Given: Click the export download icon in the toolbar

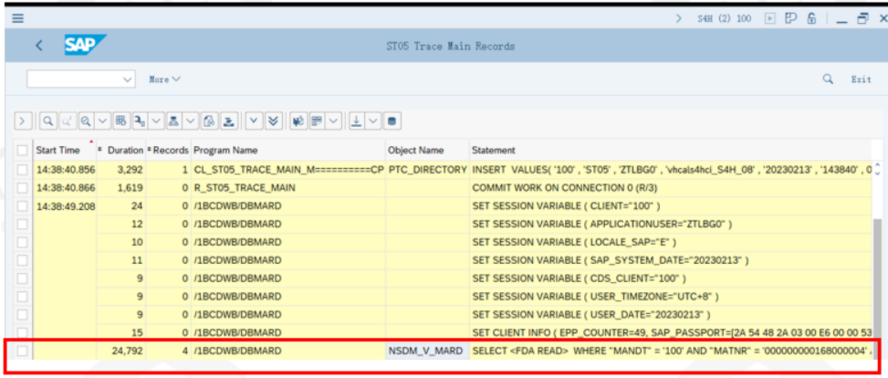Looking at the screenshot, I should (x=356, y=121).
